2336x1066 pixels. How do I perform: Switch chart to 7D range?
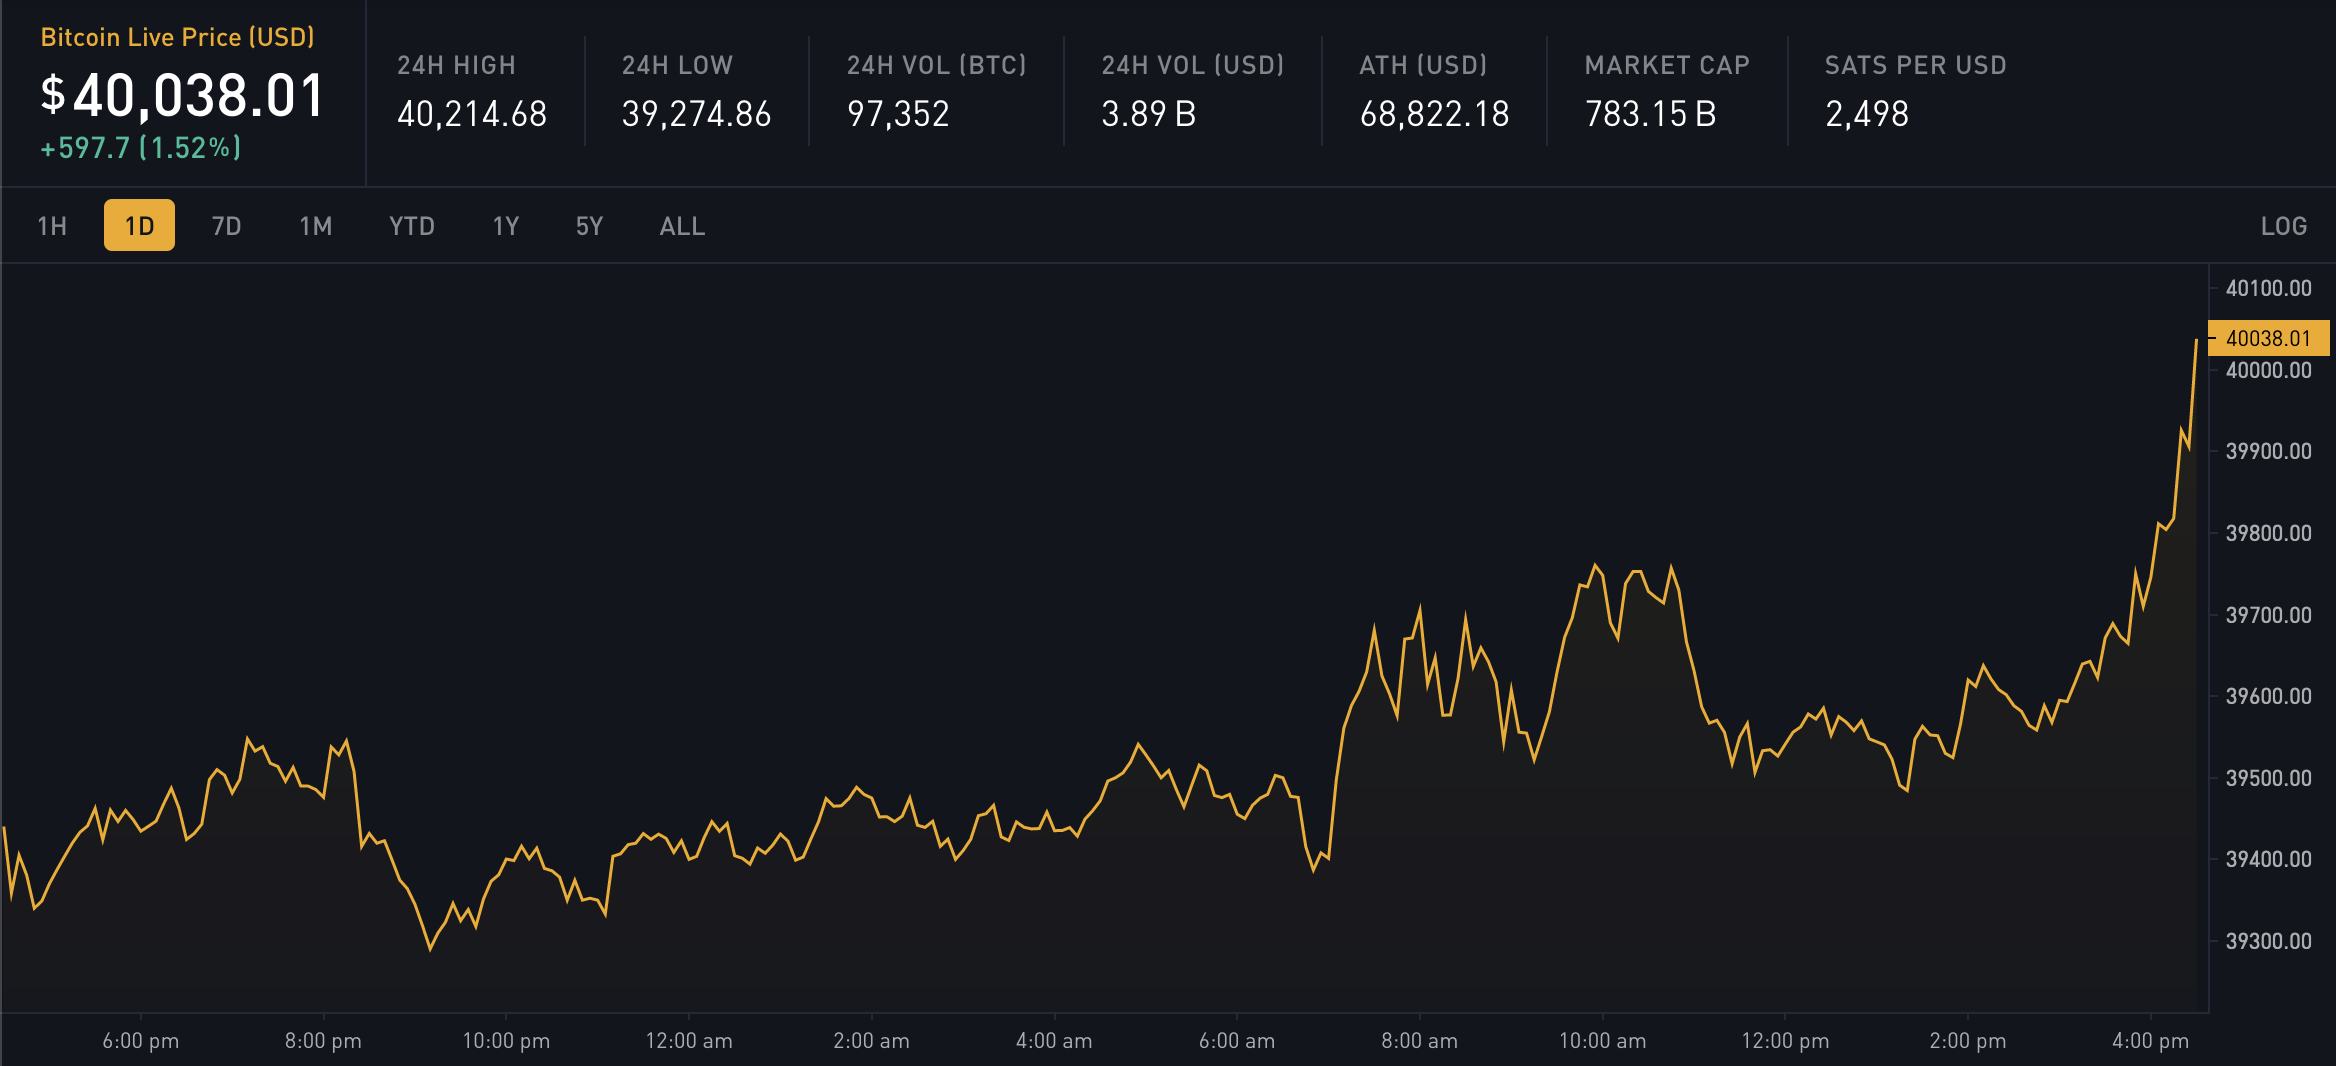pyautogui.click(x=227, y=226)
